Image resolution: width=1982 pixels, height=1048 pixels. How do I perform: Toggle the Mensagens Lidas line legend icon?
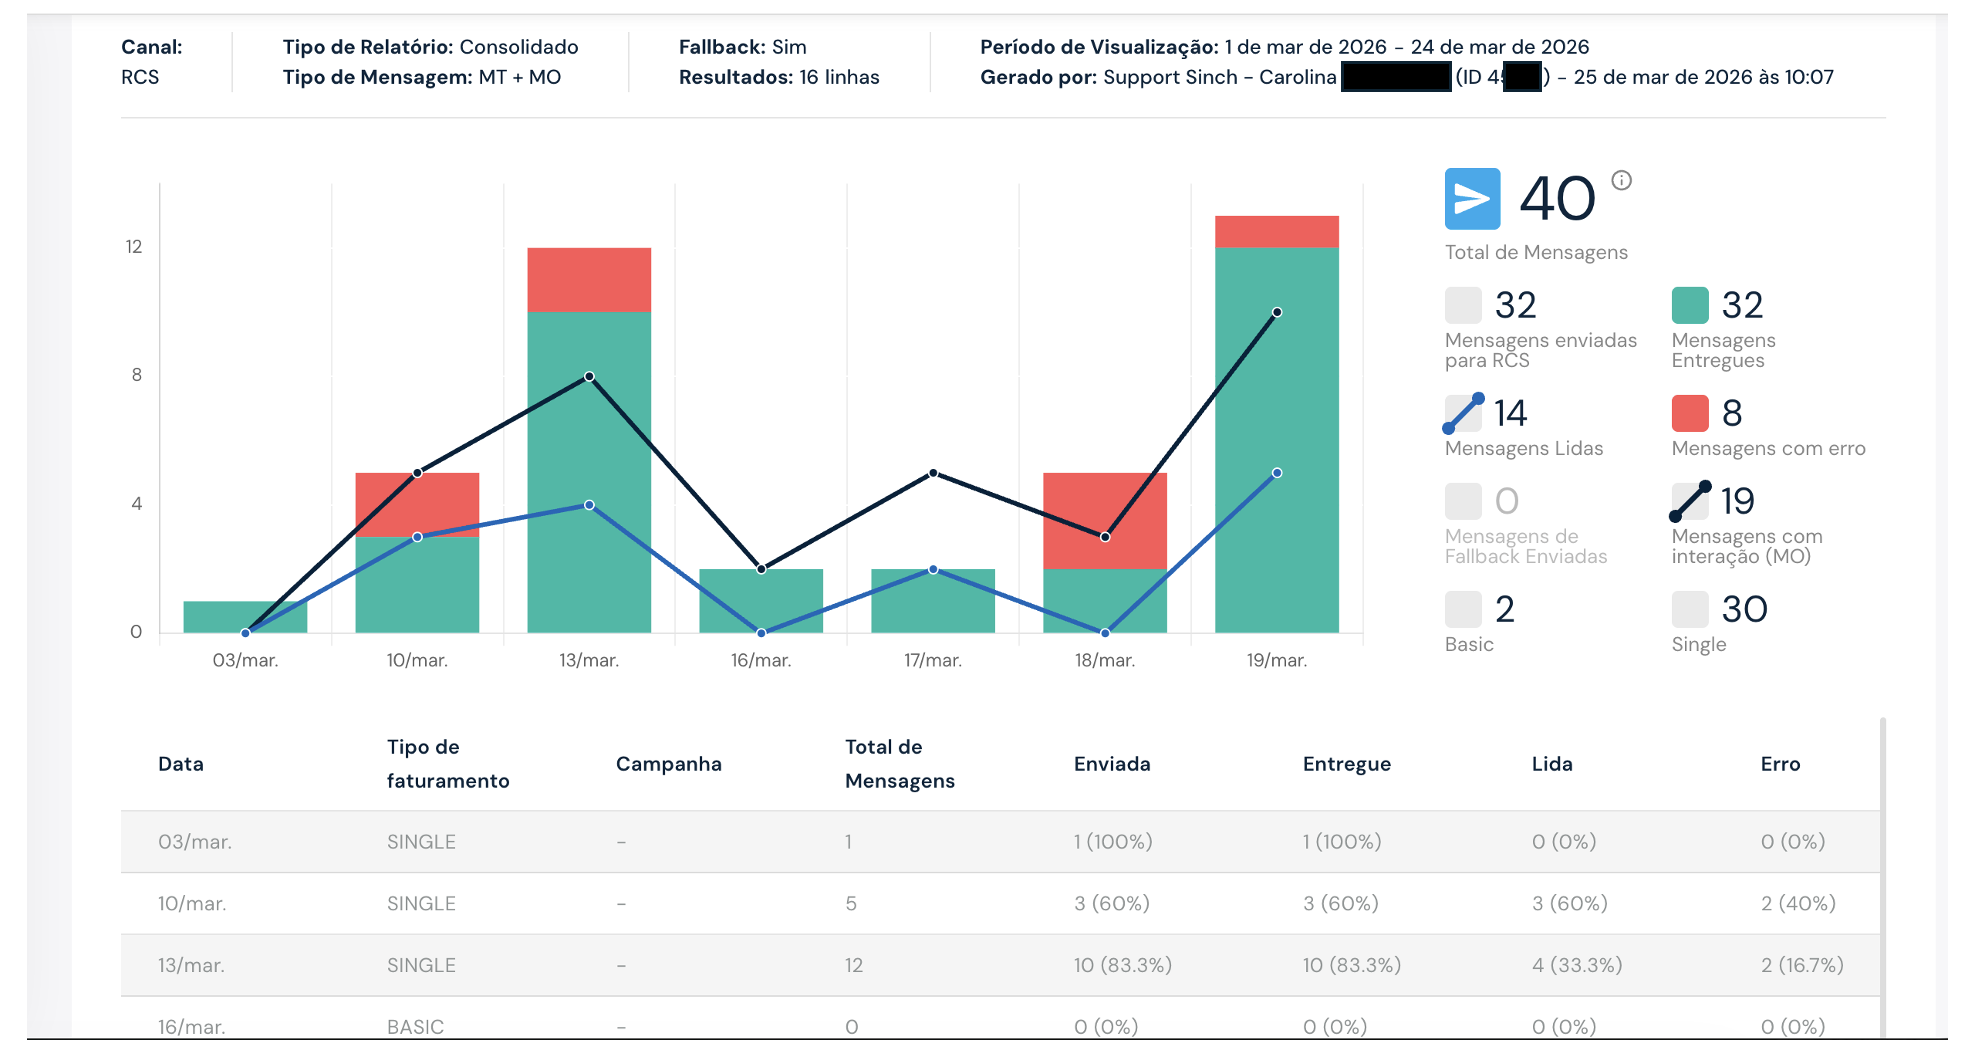pyautogui.click(x=1463, y=413)
